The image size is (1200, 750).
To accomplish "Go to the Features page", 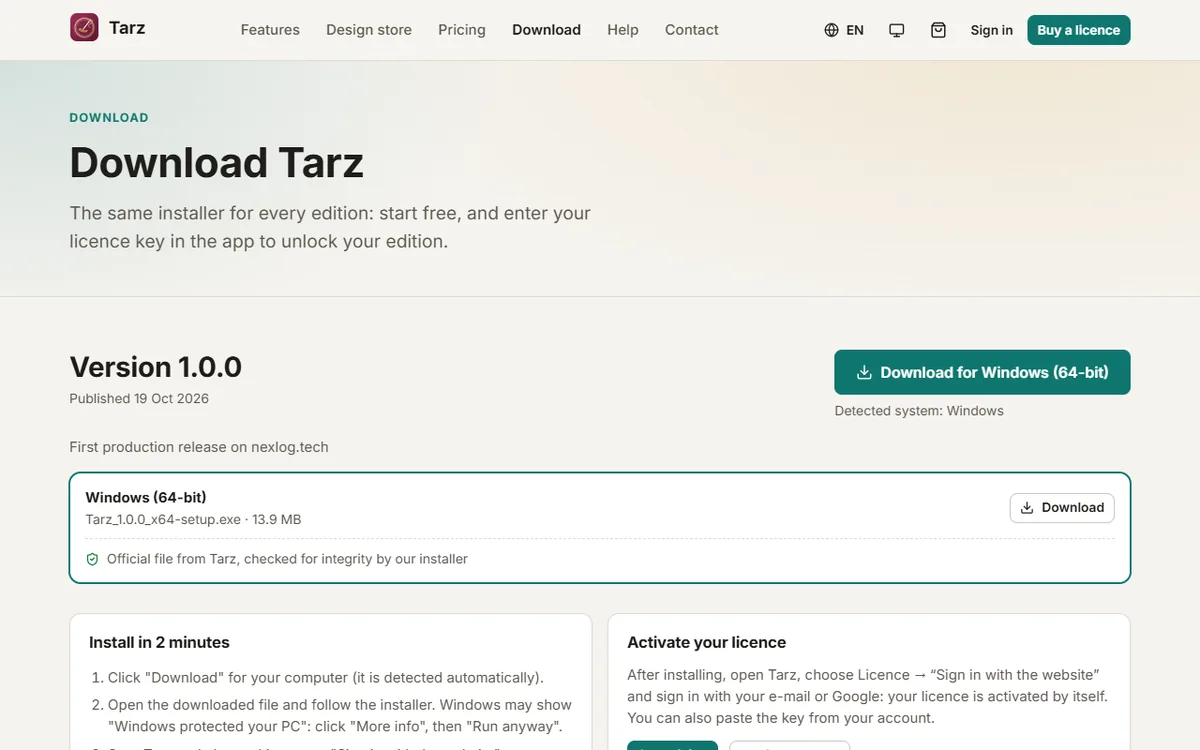I will (270, 30).
